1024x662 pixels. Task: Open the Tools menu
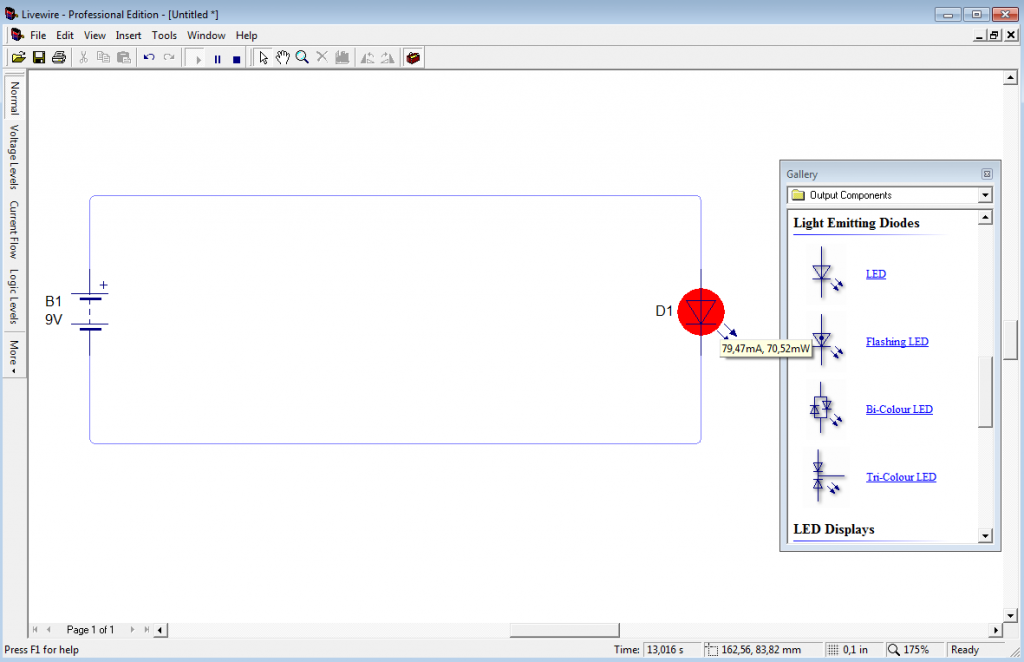(x=164, y=35)
